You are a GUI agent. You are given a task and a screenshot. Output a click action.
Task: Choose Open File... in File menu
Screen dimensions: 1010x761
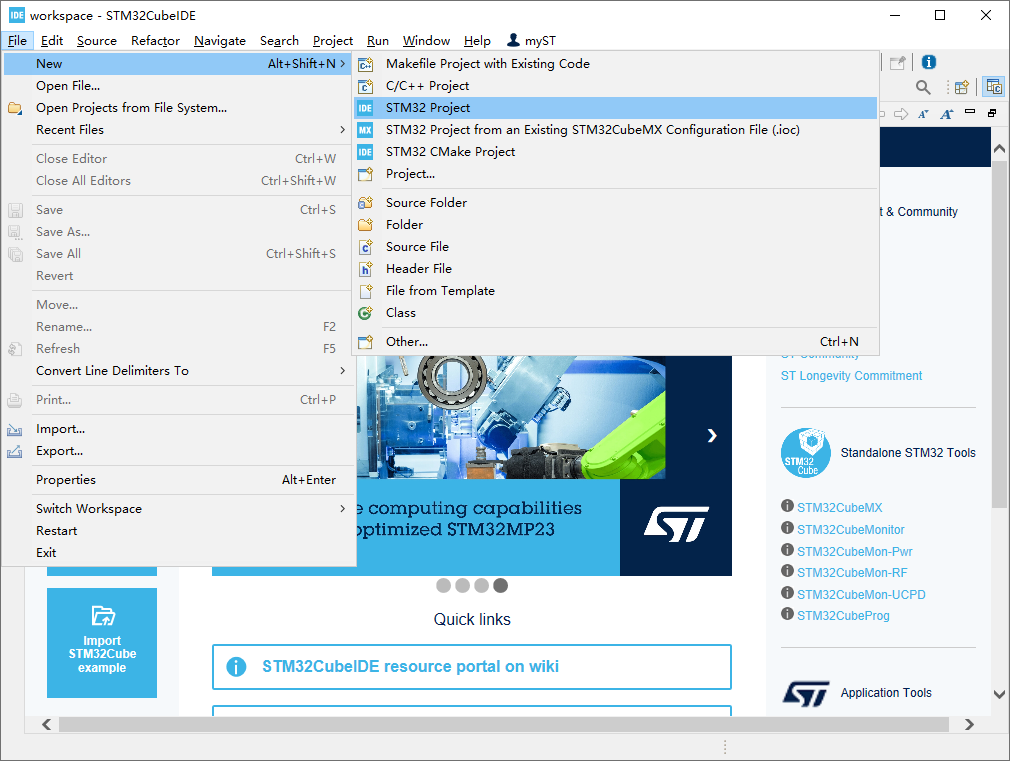coord(178,86)
